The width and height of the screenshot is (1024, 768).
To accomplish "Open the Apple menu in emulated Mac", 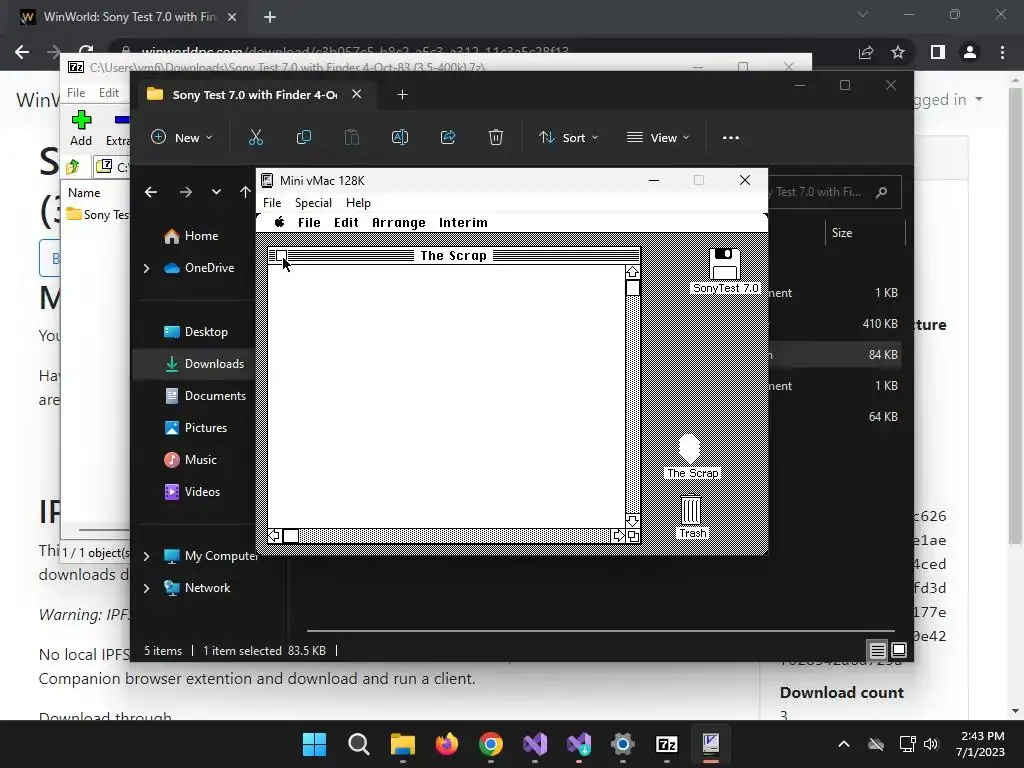I will click(280, 222).
